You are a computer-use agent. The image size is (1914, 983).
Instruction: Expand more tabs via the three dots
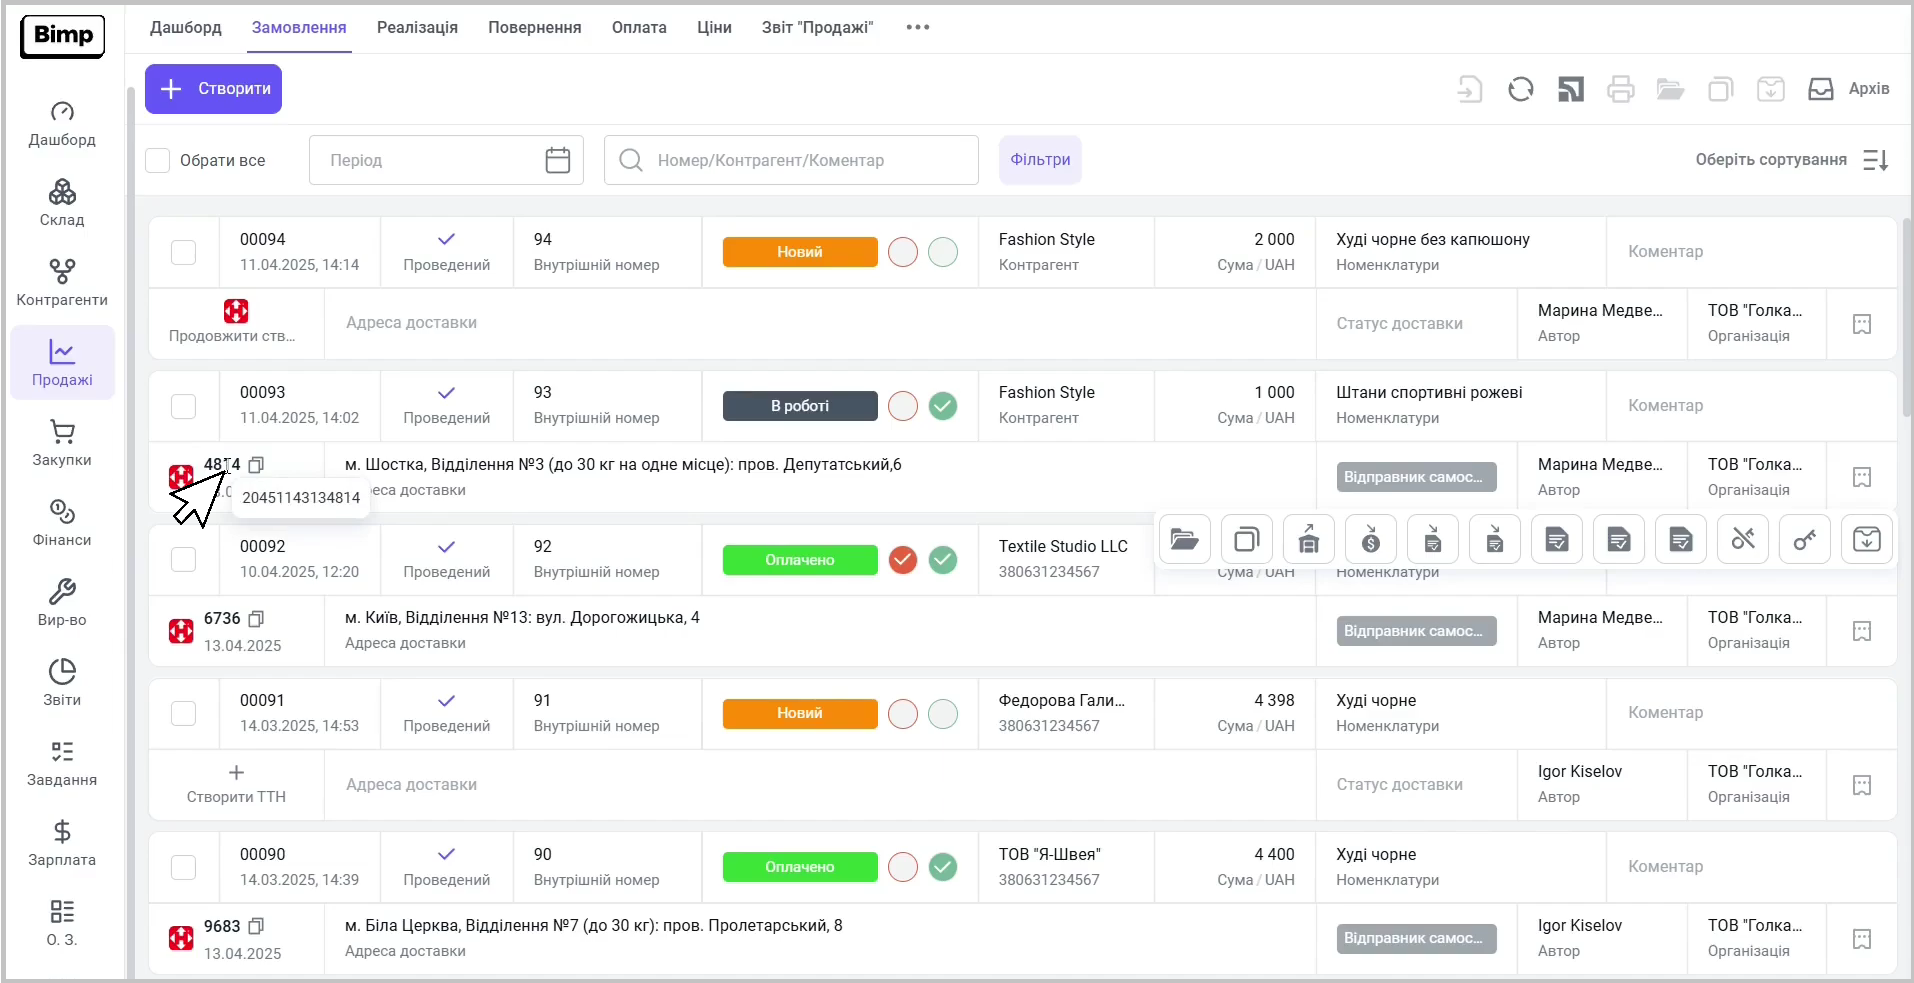(x=917, y=28)
